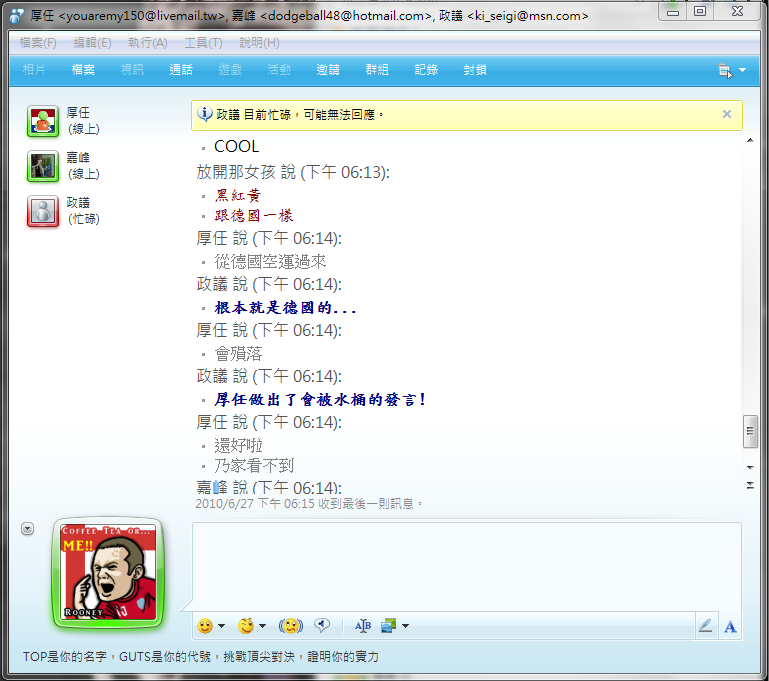Switch to handwriting pen mode
This screenshot has height=681, width=769.
click(x=706, y=626)
